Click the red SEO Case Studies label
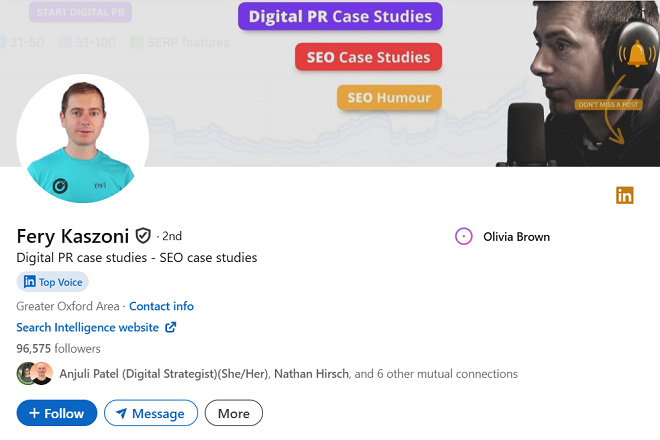 (368, 57)
